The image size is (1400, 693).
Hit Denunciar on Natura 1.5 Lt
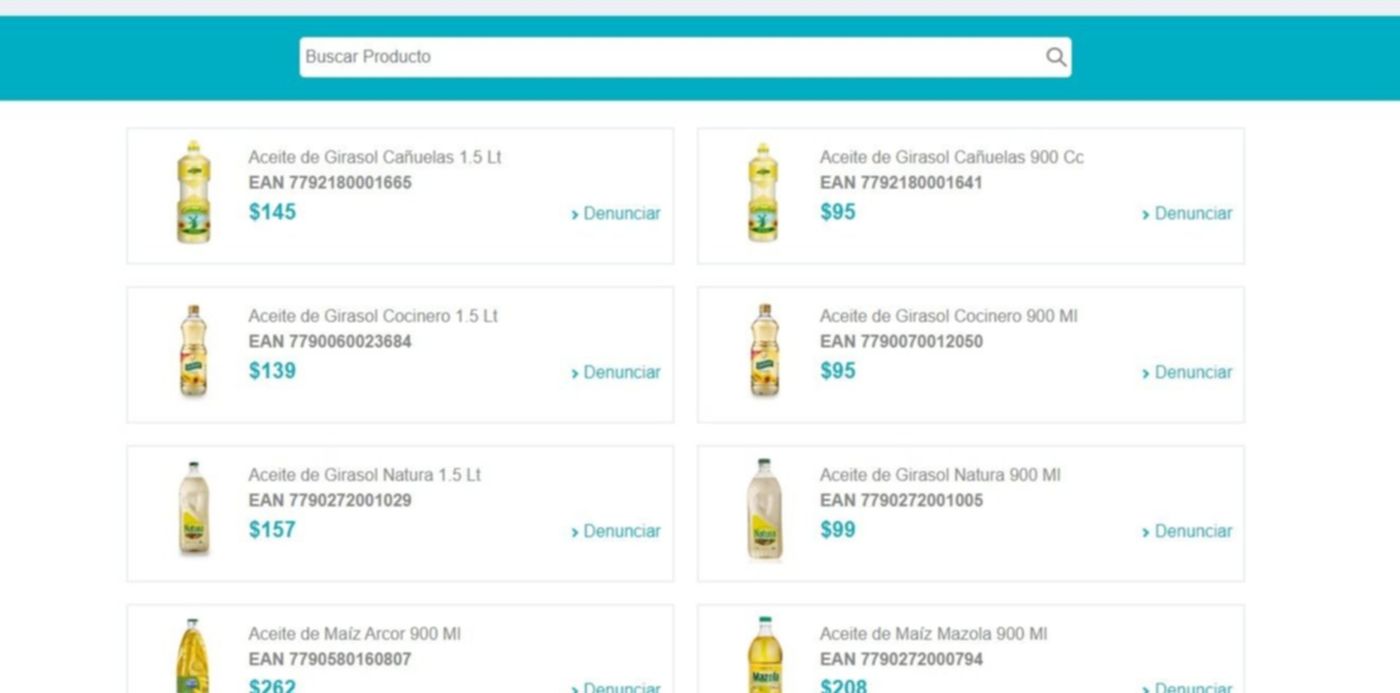pos(616,532)
